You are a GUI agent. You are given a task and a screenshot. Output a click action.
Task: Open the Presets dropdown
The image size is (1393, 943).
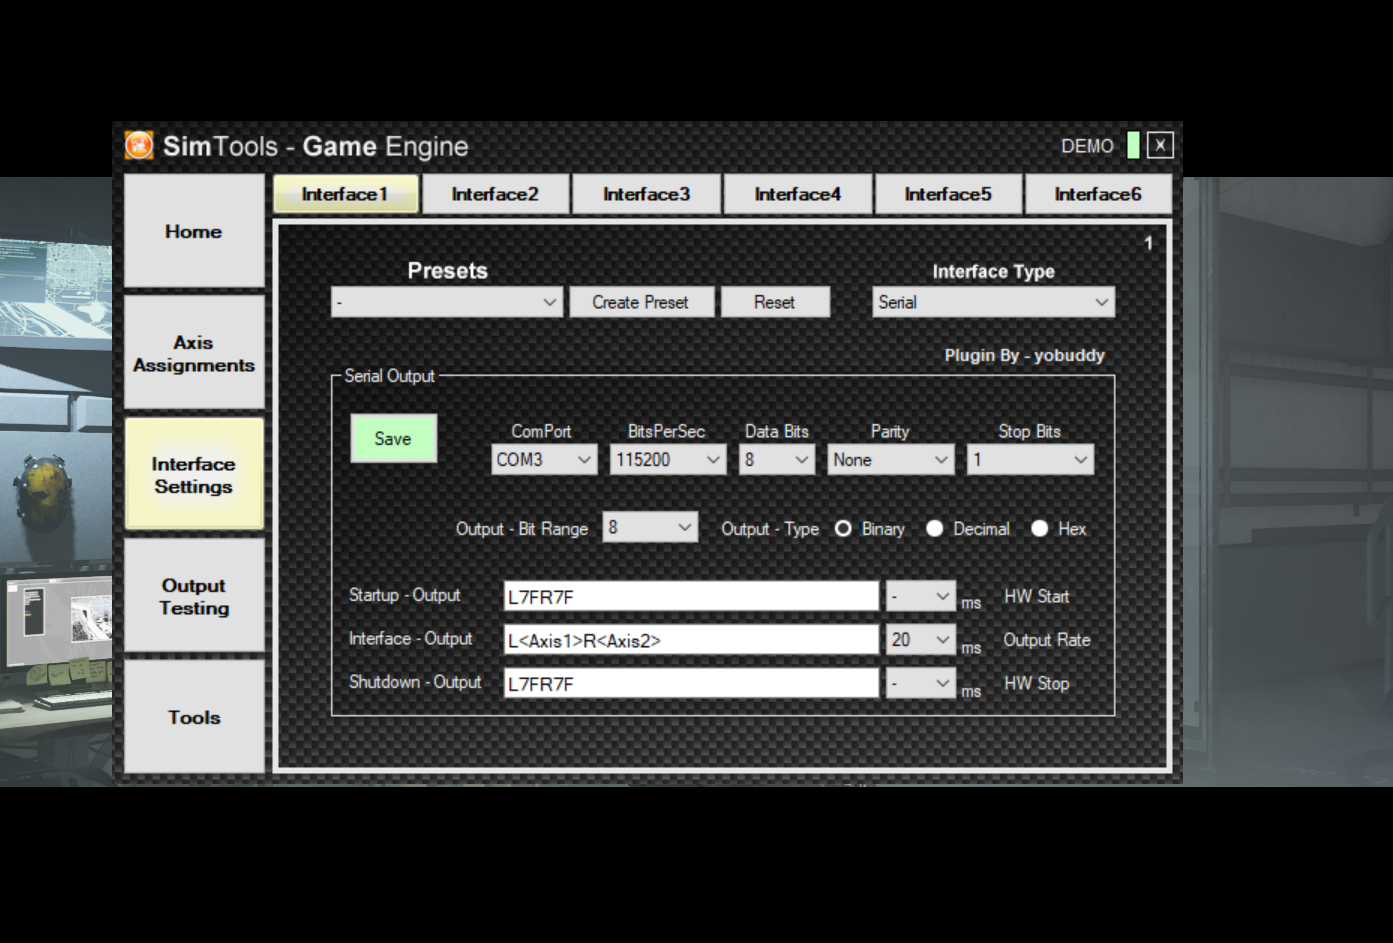pyautogui.click(x=447, y=302)
